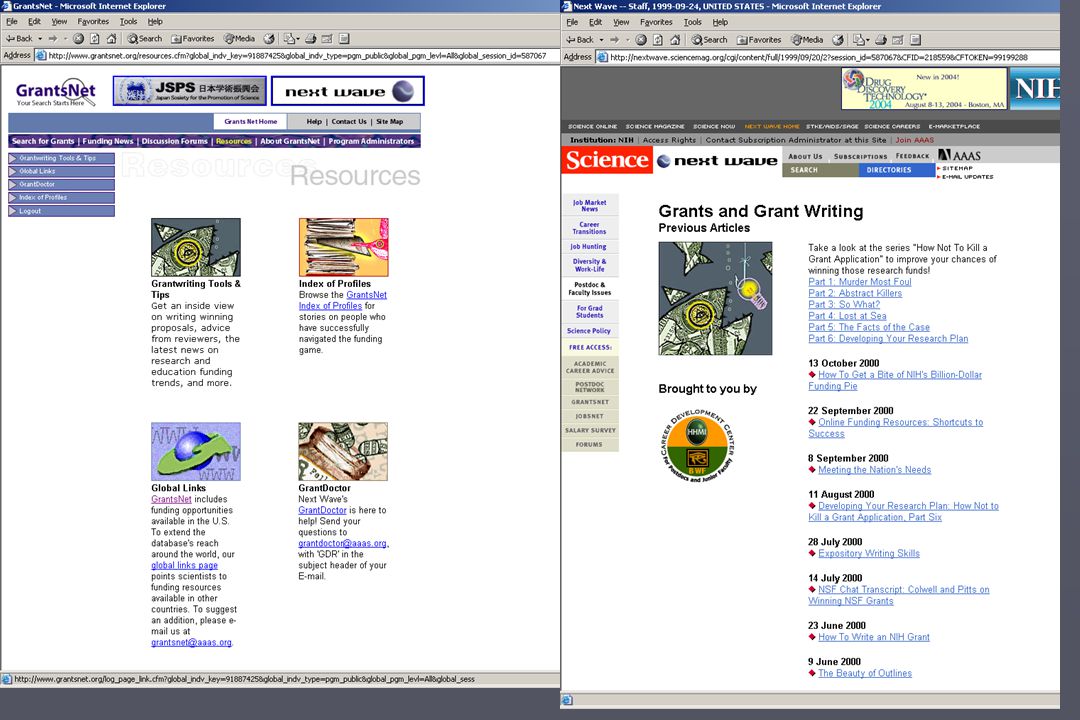Image resolution: width=1080 pixels, height=720 pixels.
Task: Click GrantsNet window address bar
Action: (296, 56)
